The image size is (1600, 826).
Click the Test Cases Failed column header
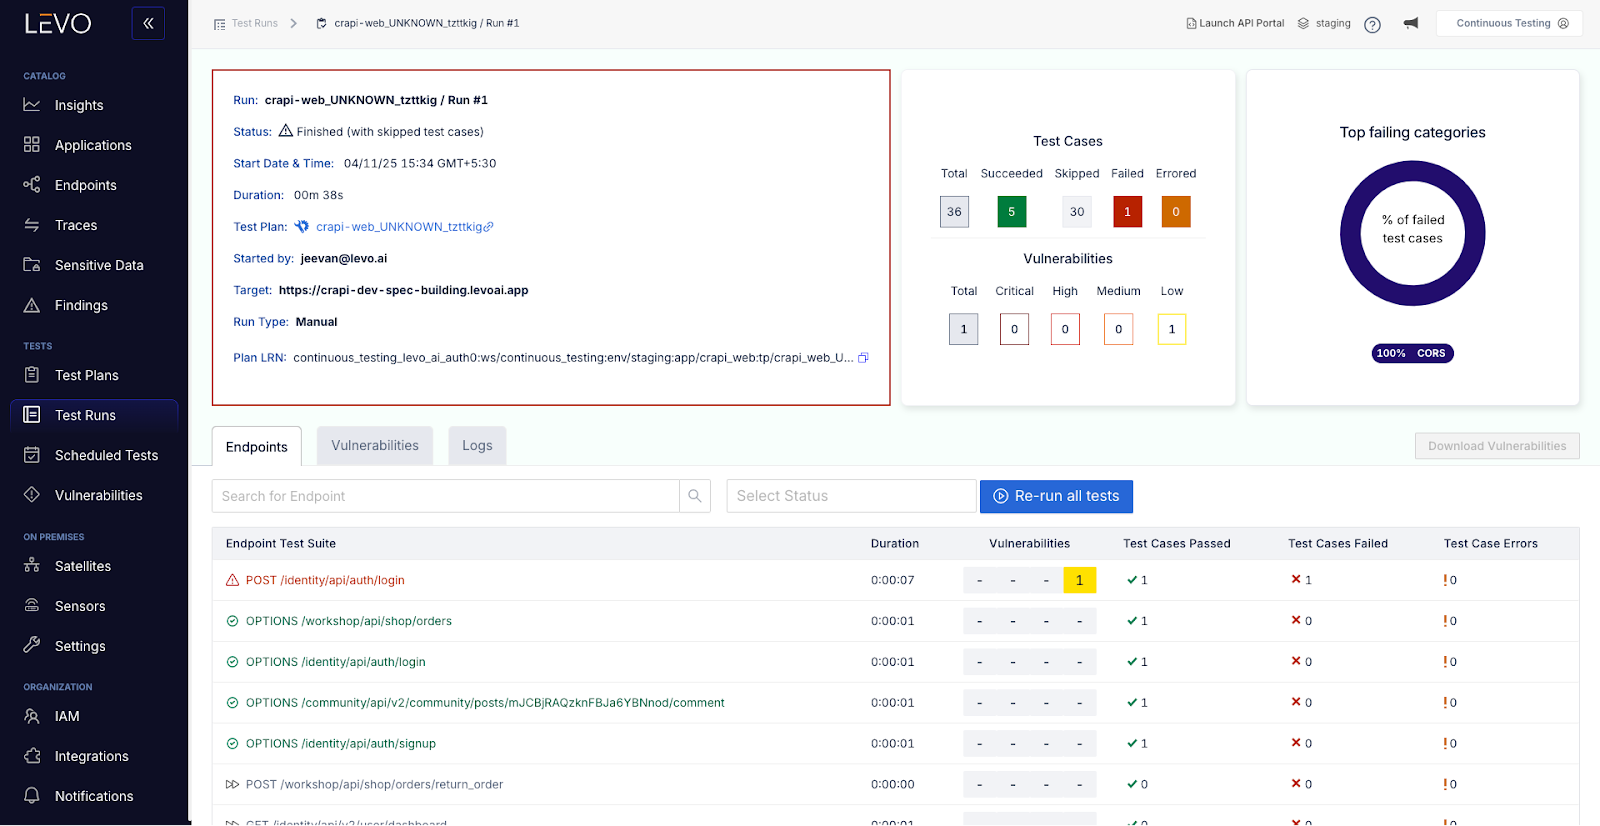pos(1338,544)
